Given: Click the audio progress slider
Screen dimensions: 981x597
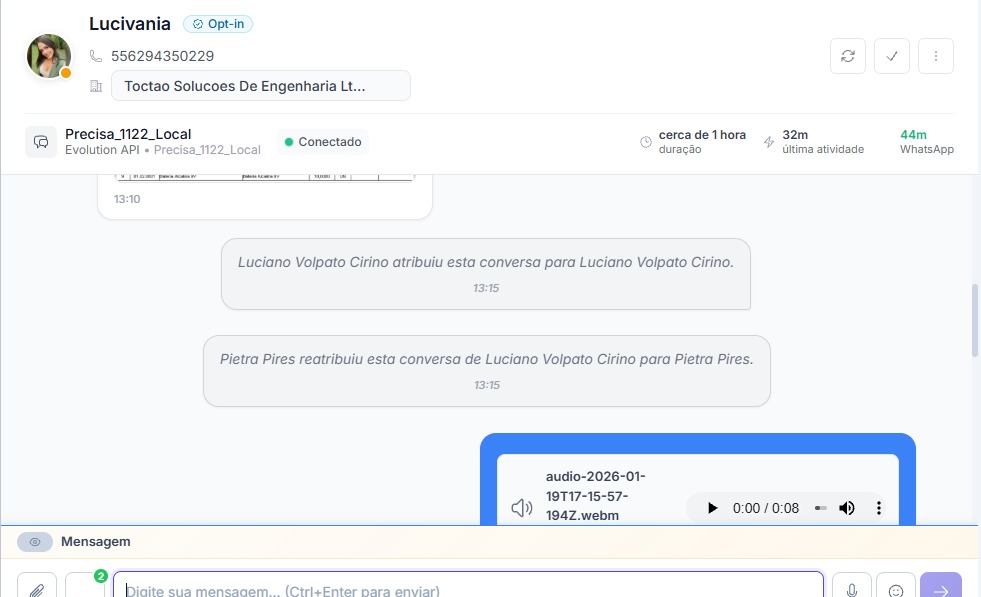Looking at the screenshot, I should click(x=821, y=508).
